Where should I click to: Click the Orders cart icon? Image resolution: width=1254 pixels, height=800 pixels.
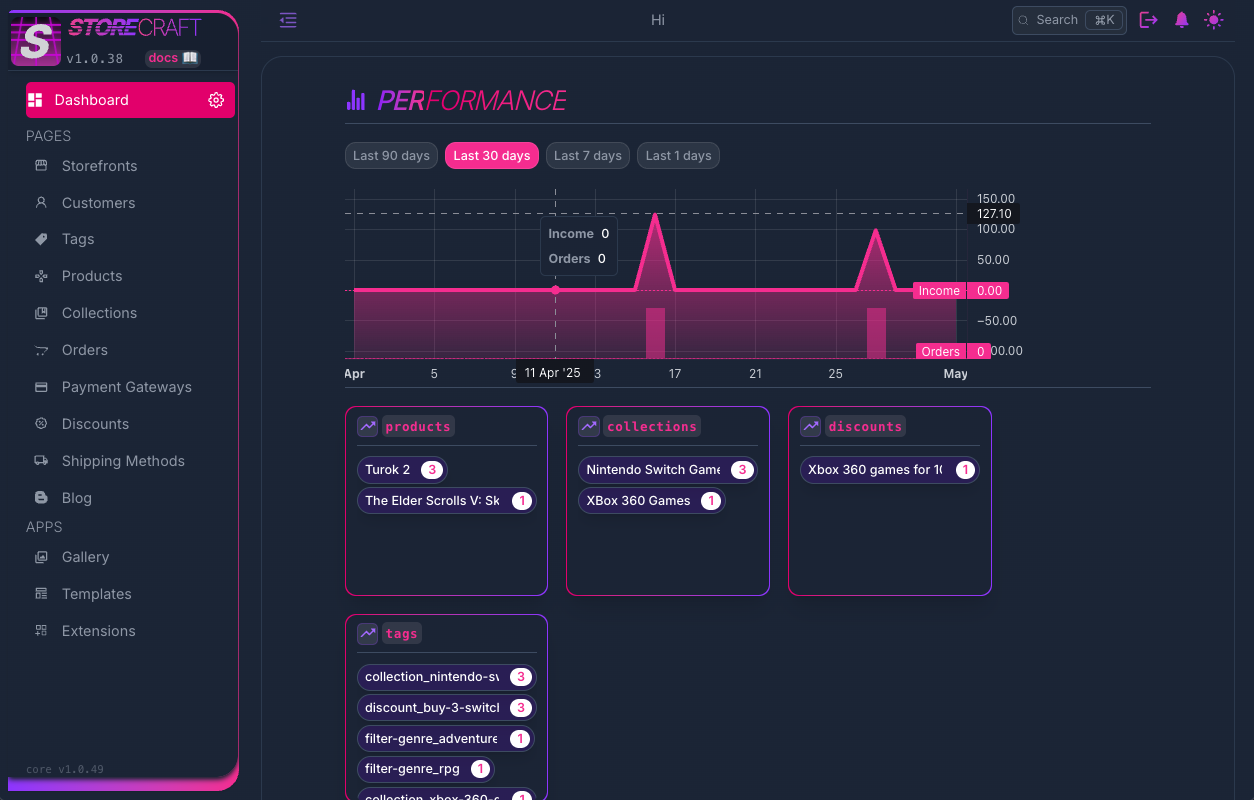pos(41,350)
